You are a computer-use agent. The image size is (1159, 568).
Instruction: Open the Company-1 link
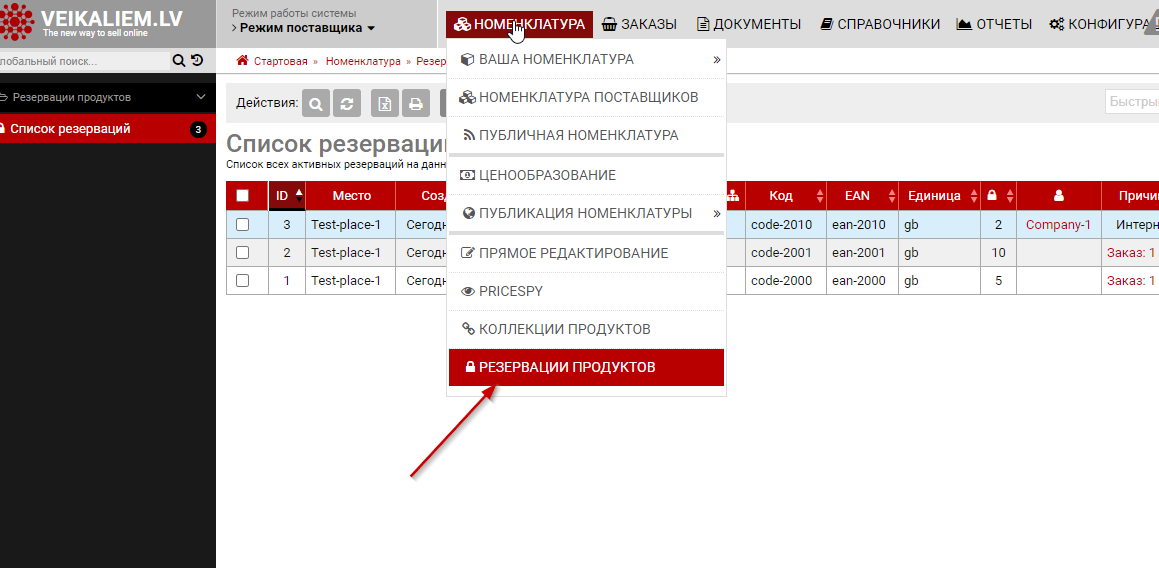coord(1058,225)
